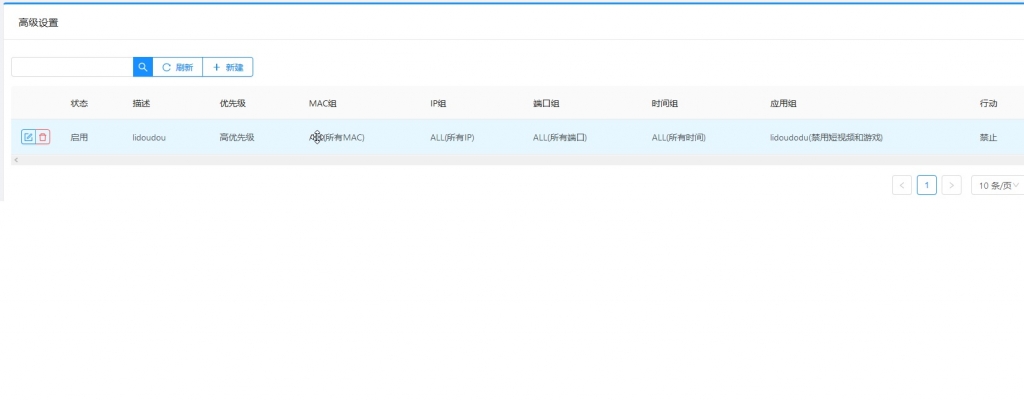Click the lidoudodu(禁用短视频和游戏) app group cell
Screen dimensions: 1024x401
point(827,138)
